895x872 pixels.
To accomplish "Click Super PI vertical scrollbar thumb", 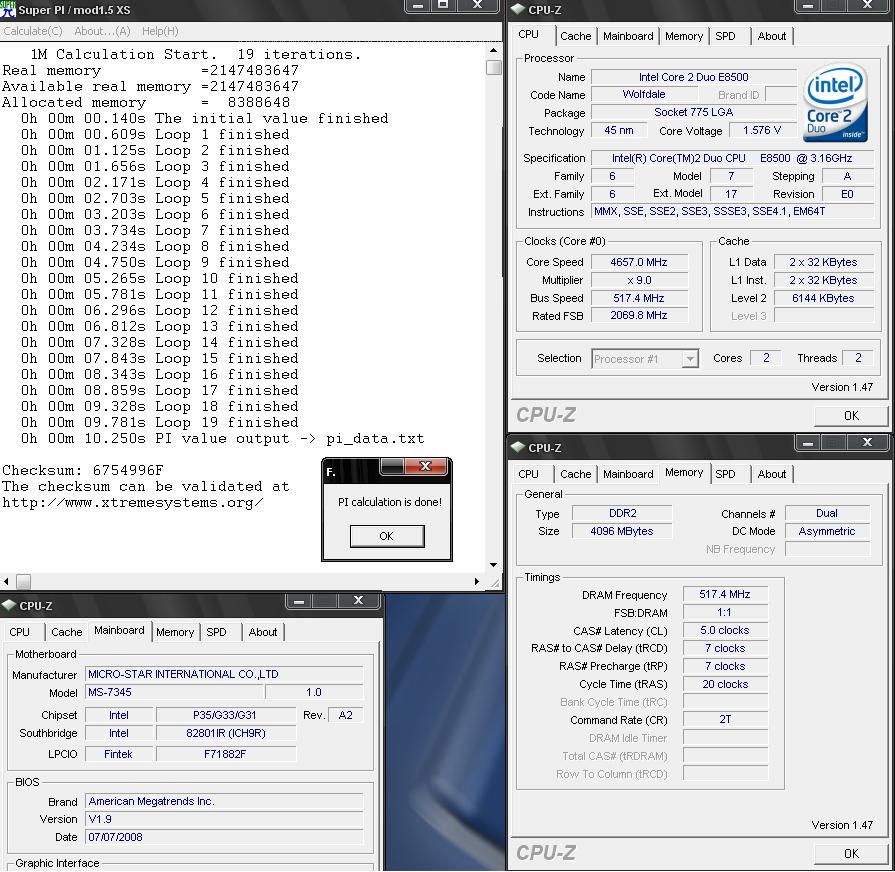I will pyautogui.click(x=494, y=67).
